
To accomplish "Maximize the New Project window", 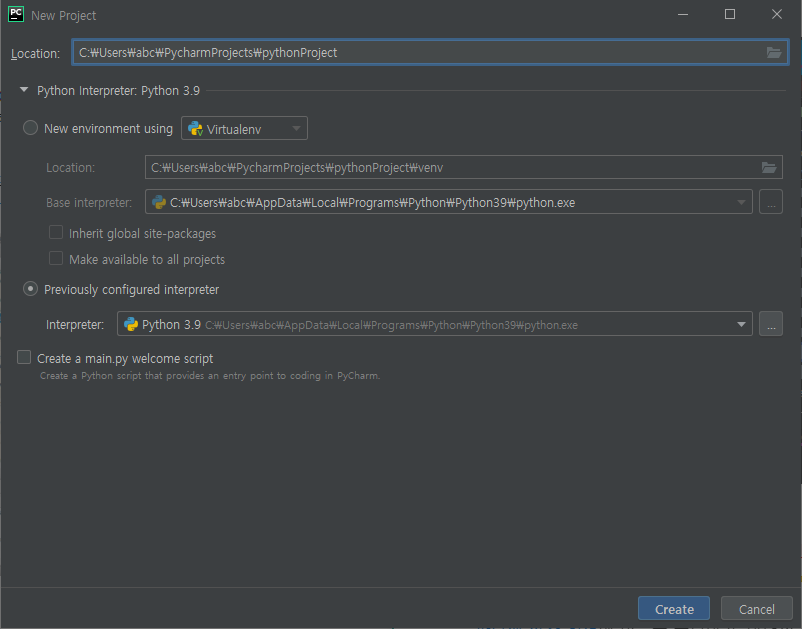I will point(730,14).
